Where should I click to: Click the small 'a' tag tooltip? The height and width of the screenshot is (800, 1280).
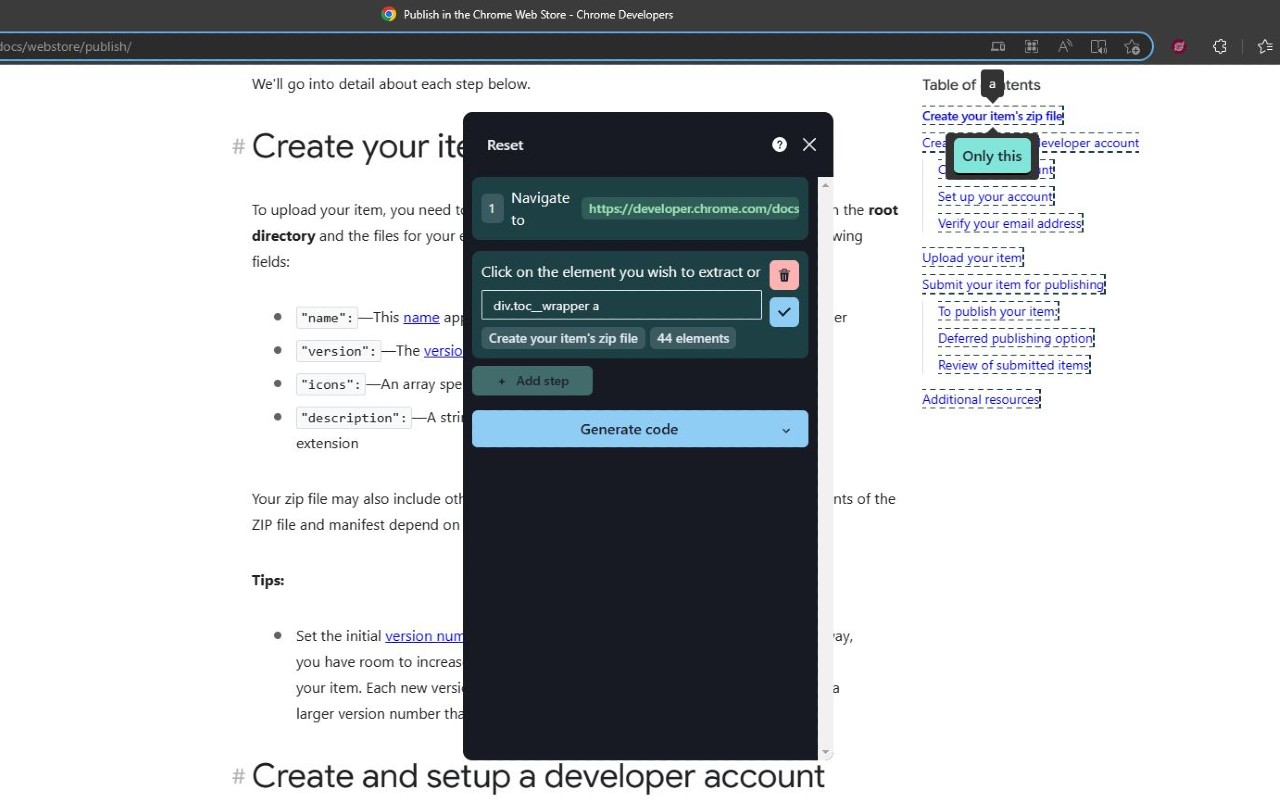click(992, 85)
